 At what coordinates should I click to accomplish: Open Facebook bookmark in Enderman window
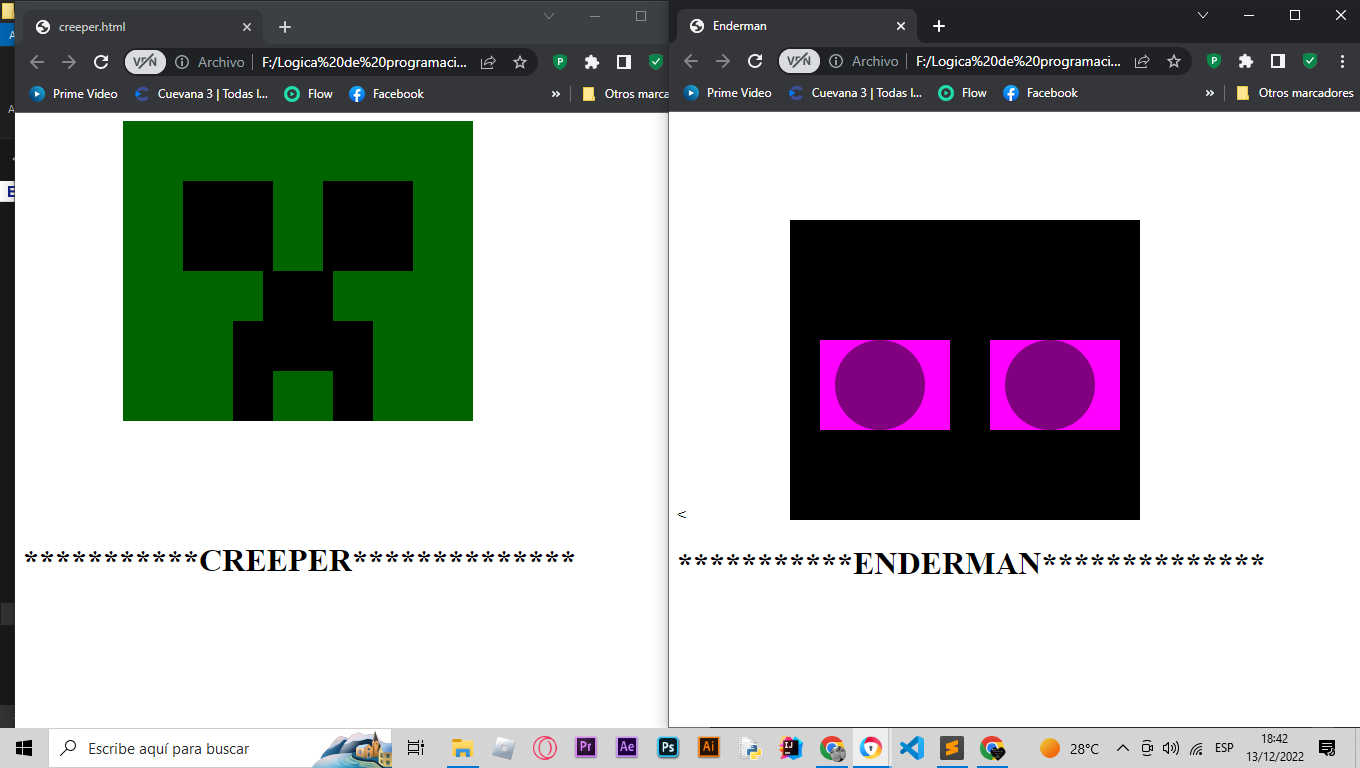click(1040, 93)
